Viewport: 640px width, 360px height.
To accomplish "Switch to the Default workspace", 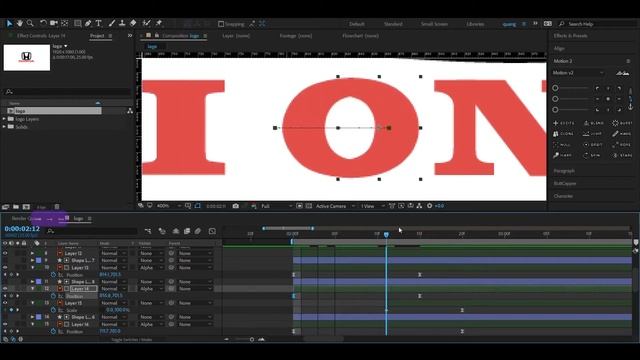I will 356,24.
